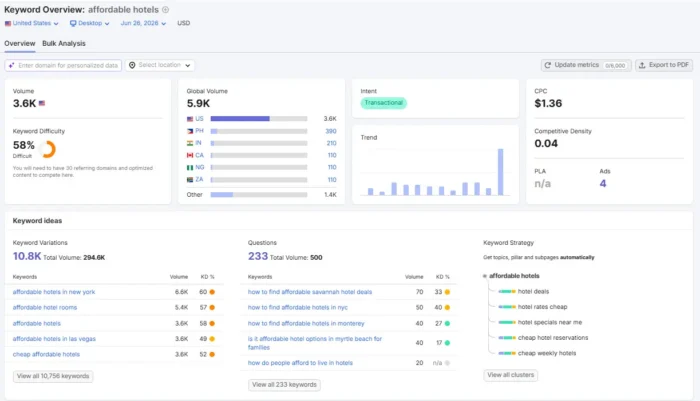Open affordable hotels in new york keyword
The width and height of the screenshot is (700, 401).
(54, 292)
